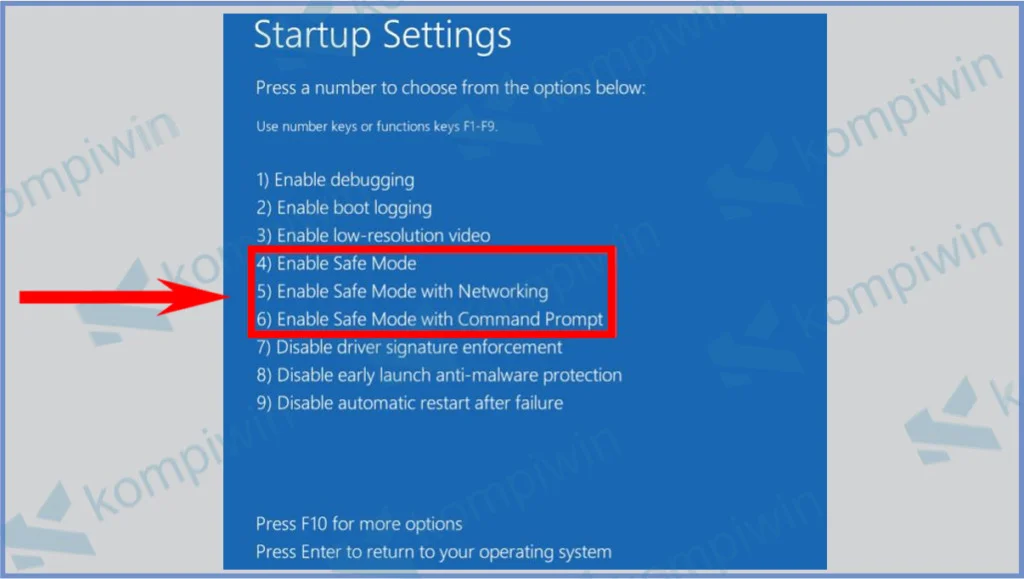This screenshot has height=579, width=1024.
Task: Pick Disable automatic restart after failure
Action: pyautogui.click(x=409, y=404)
